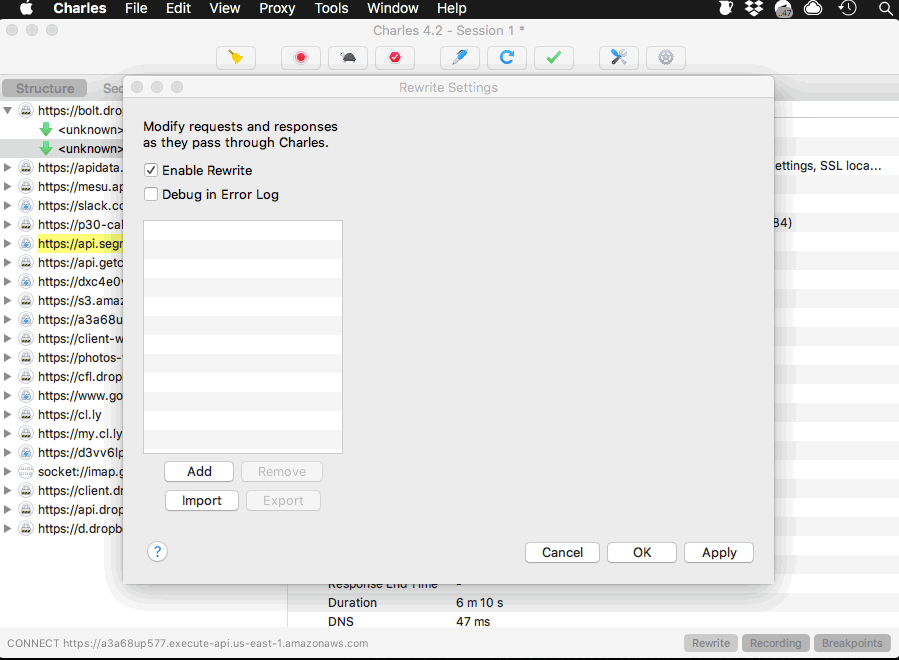Check the Debug in Error Log checkbox
This screenshot has height=660, width=899.
(x=151, y=195)
